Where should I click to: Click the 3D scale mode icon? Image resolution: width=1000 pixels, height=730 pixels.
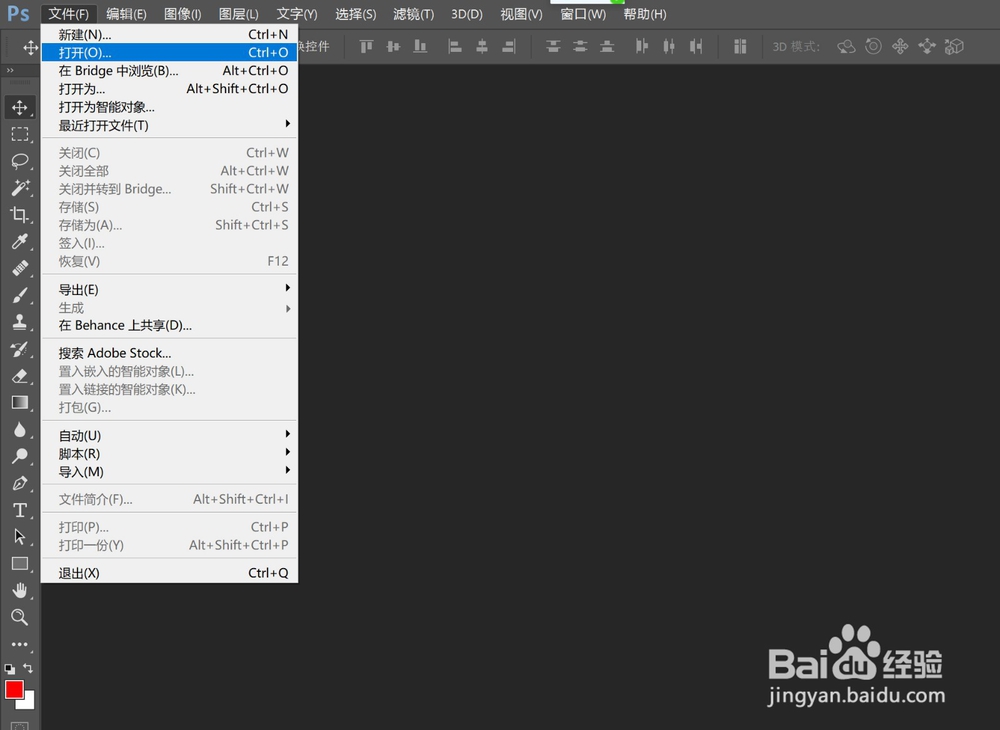954,47
